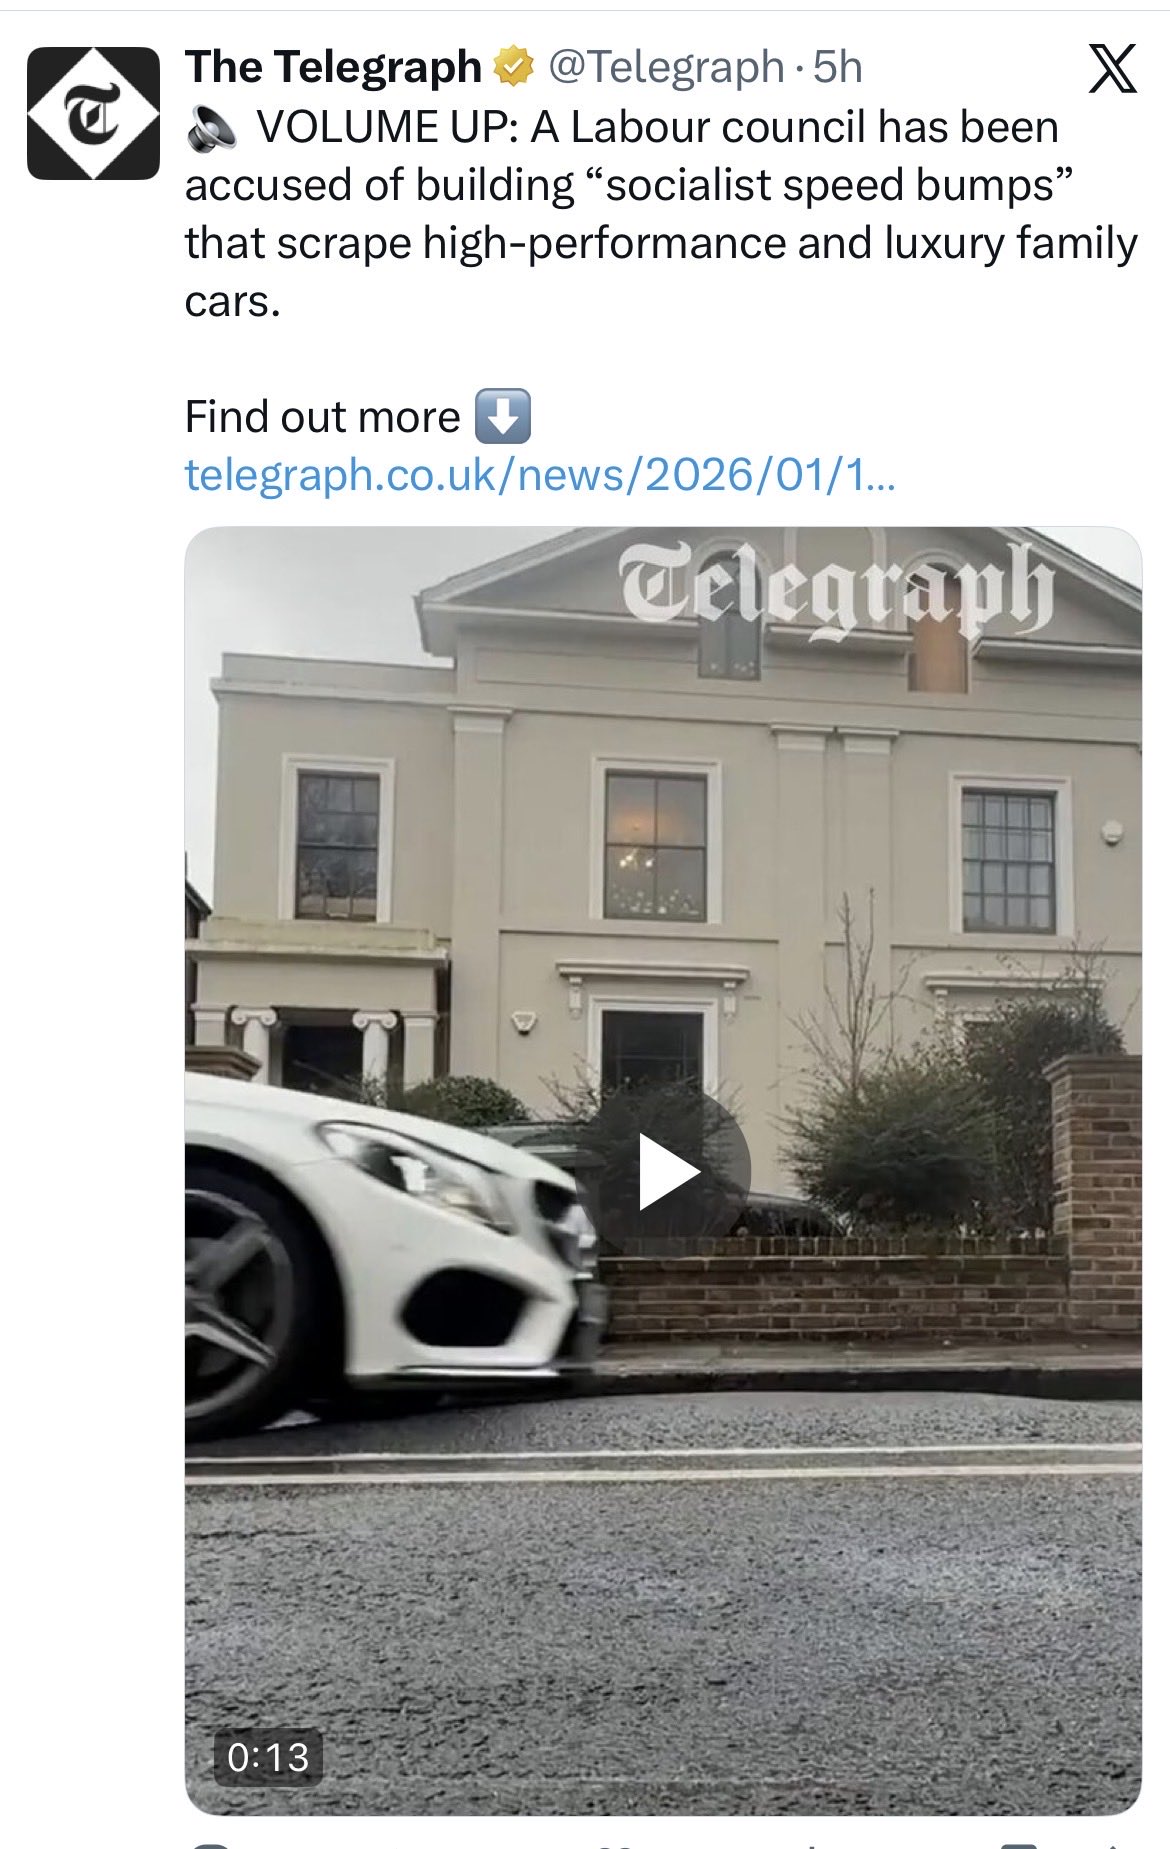Open The Telegraph display name
Screen dimensions: 1170x1849
[333, 67]
